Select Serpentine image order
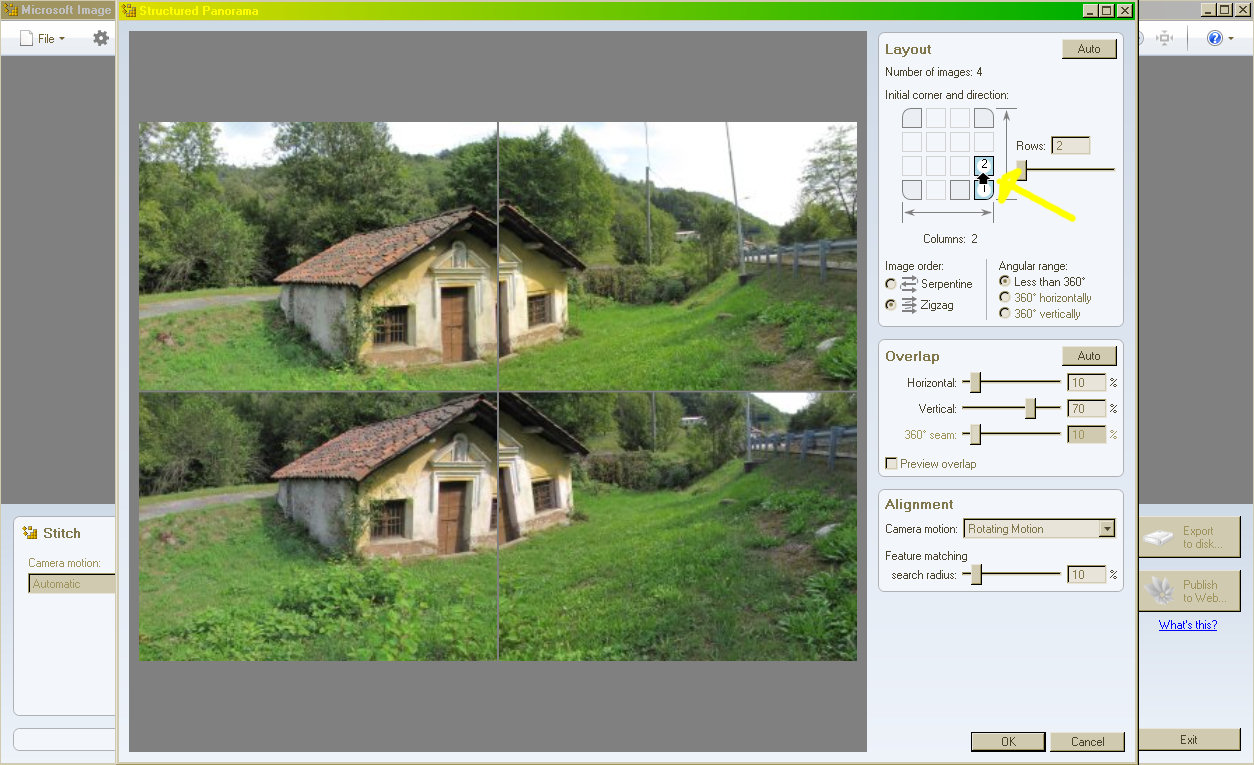Viewport: 1254px width, 765px height. pyautogui.click(x=891, y=284)
